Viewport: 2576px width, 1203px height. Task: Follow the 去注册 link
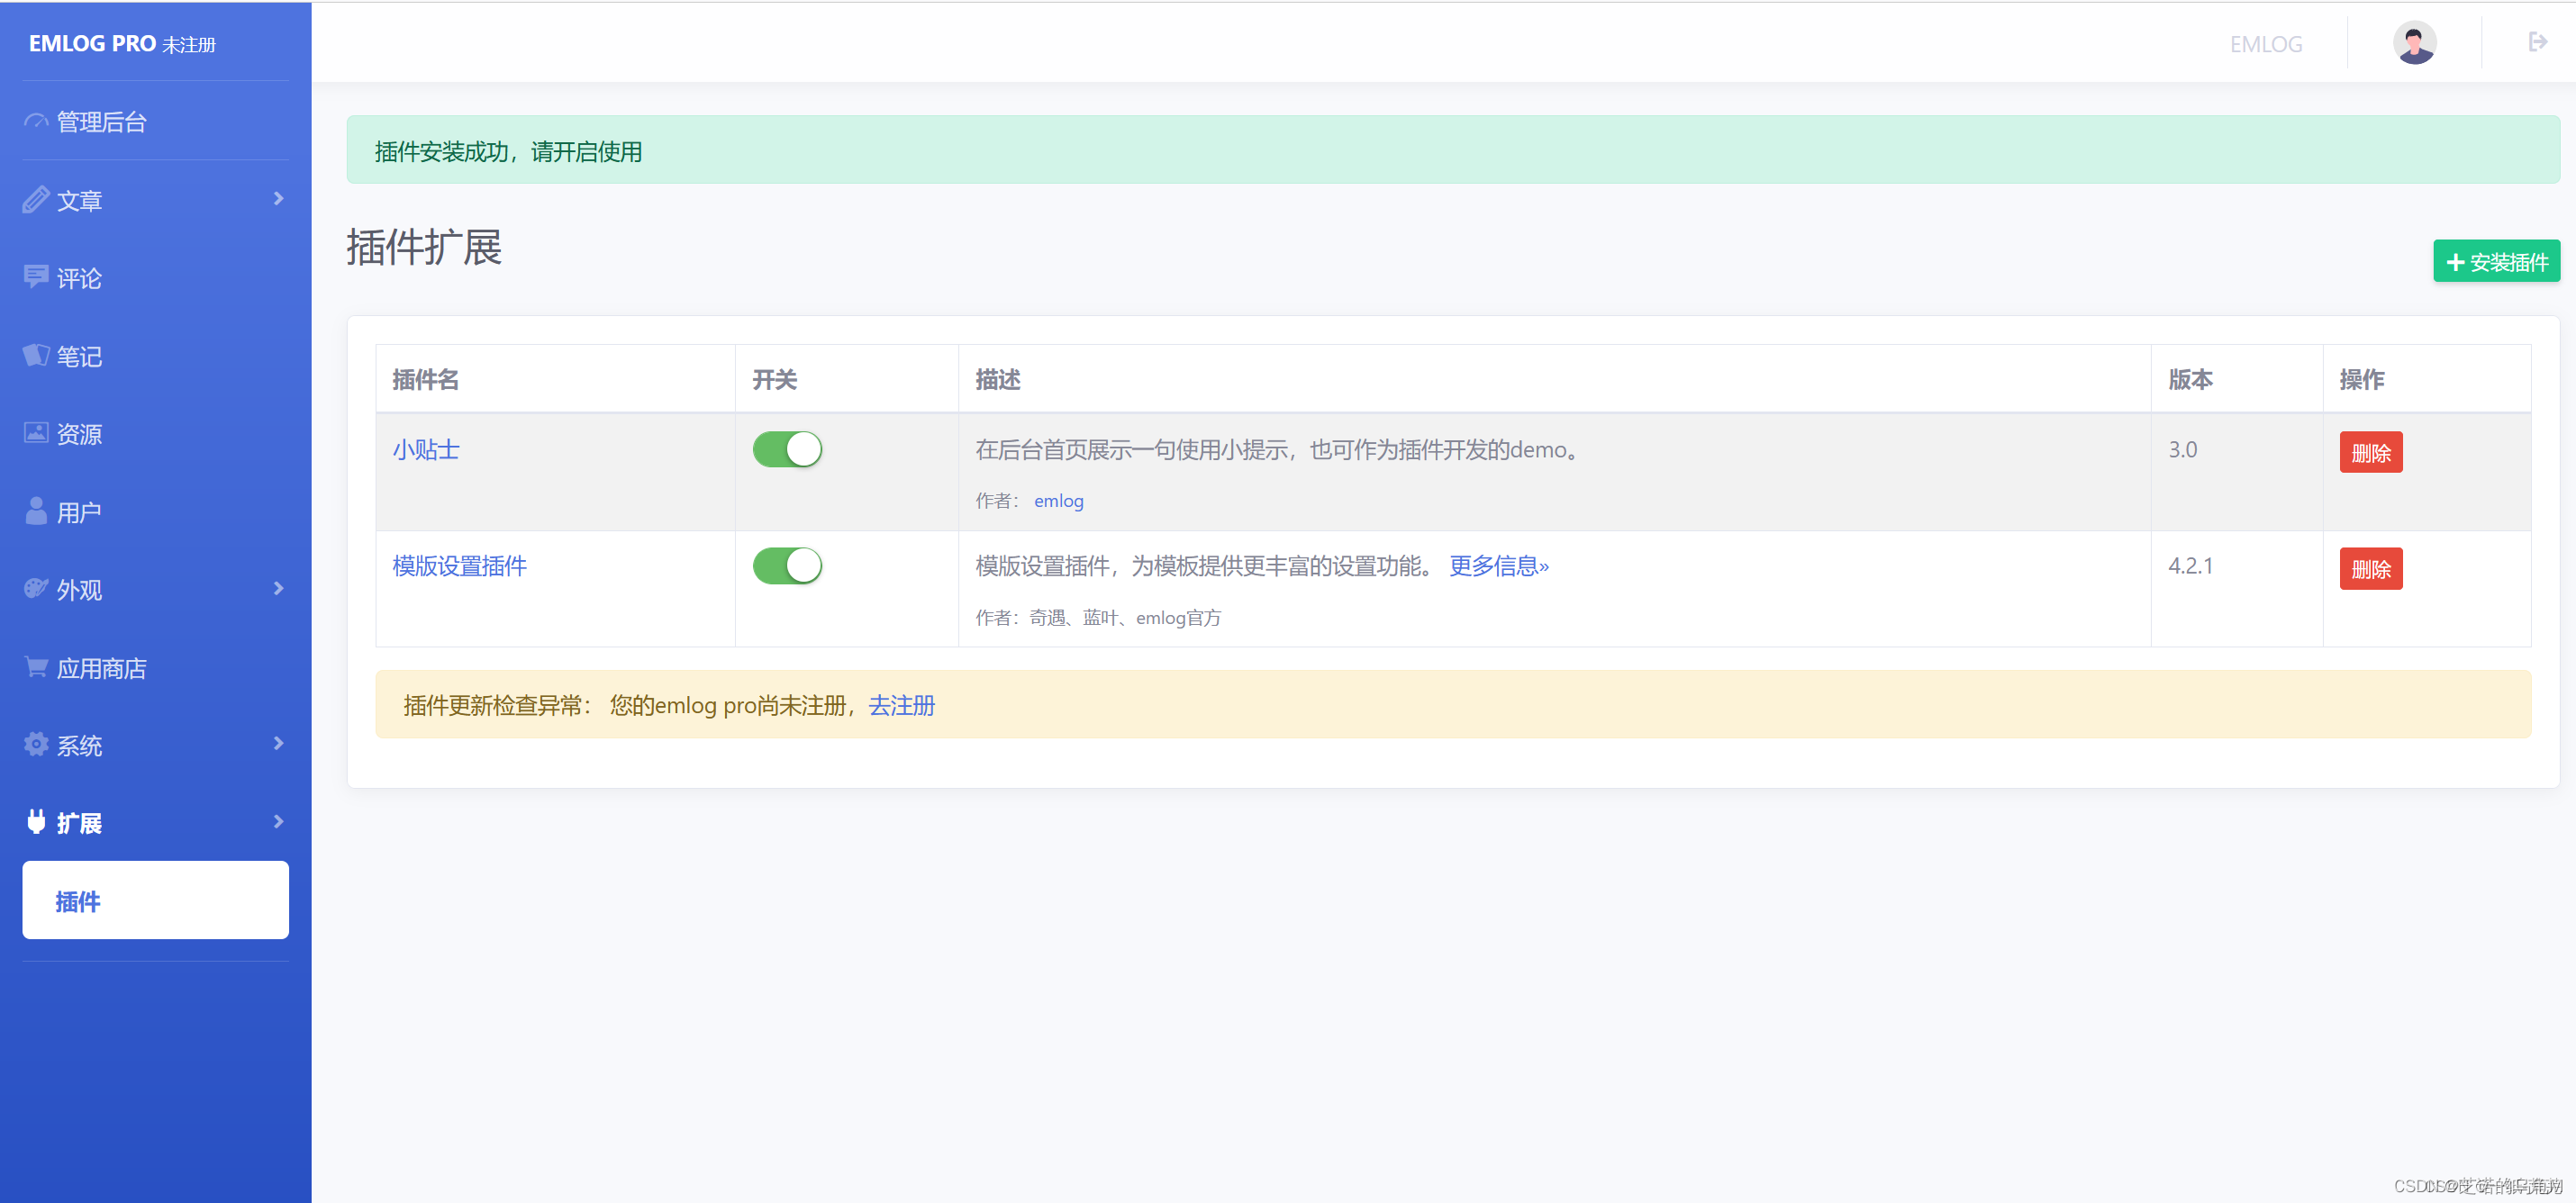901,706
